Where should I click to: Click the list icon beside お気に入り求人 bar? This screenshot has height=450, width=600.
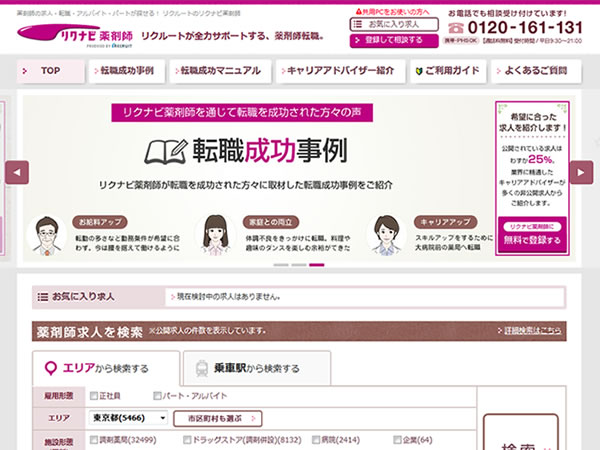coord(42,297)
